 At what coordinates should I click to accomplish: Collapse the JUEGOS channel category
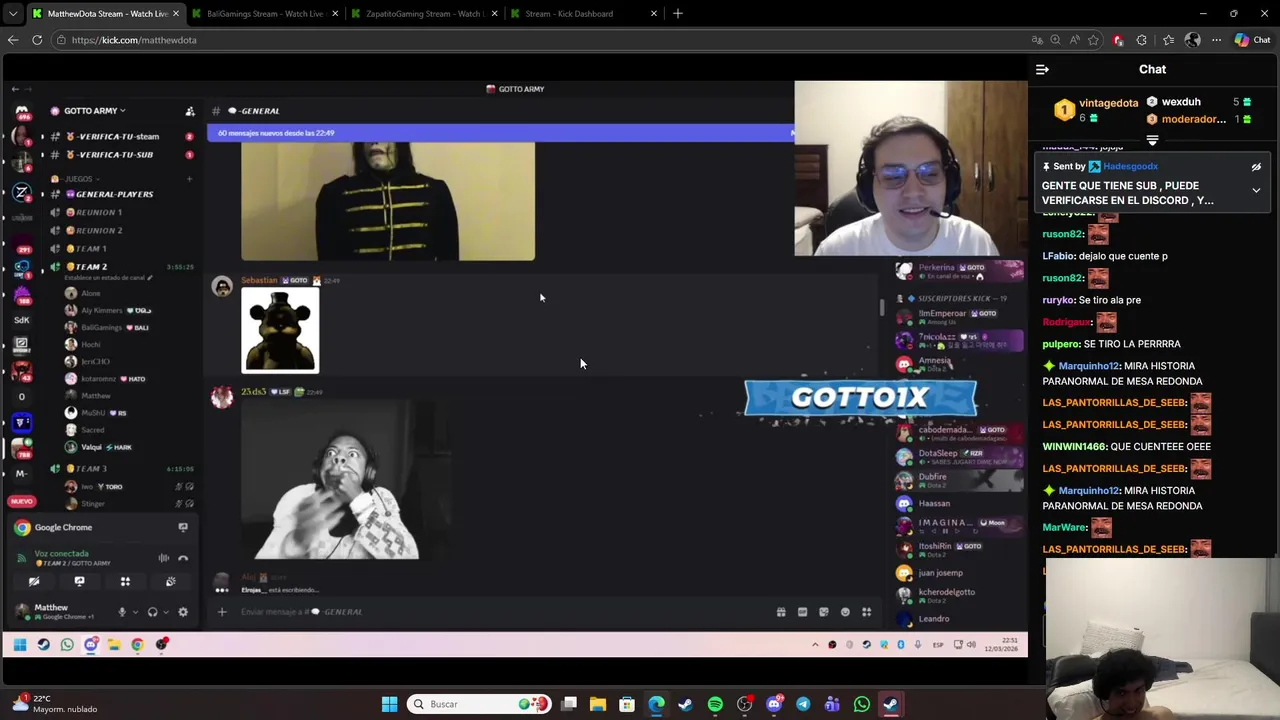(78, 179)
